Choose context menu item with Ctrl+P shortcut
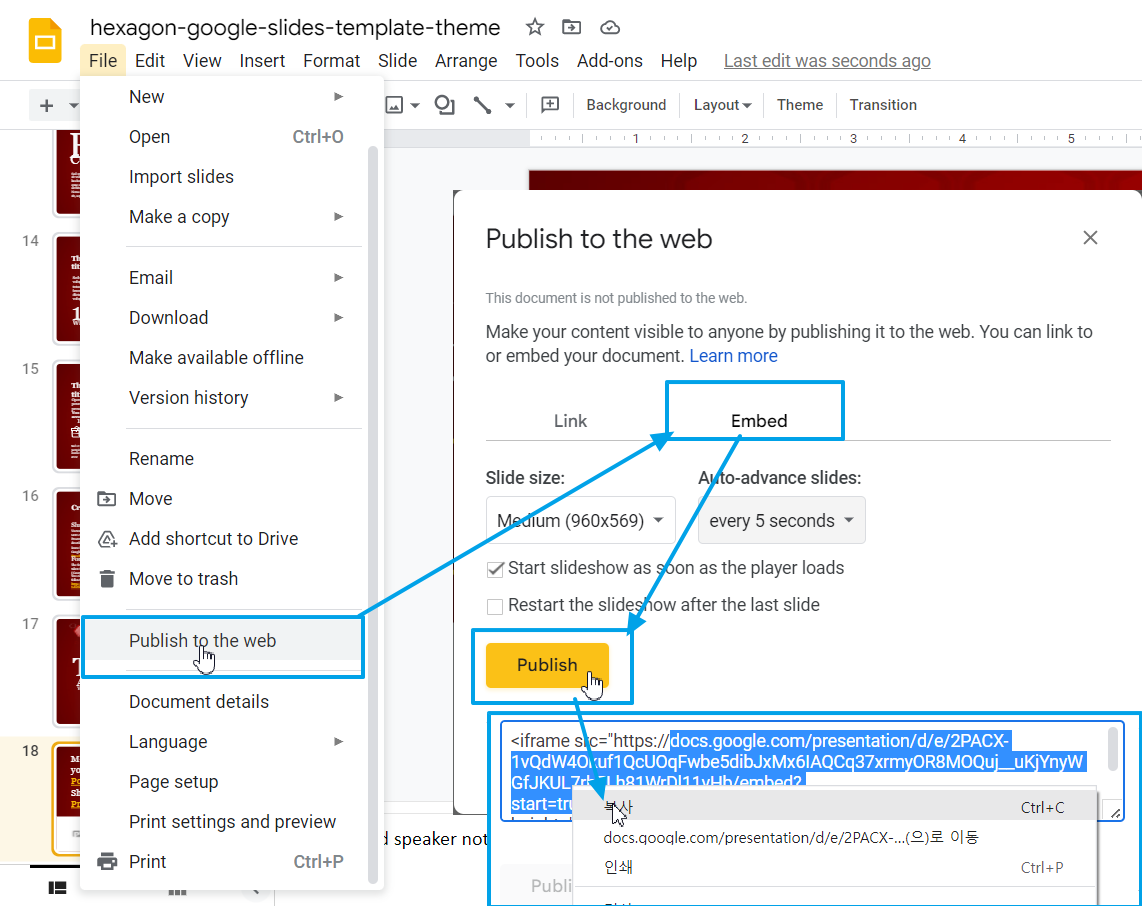The image size is (1142, 906). pos(835,867)
